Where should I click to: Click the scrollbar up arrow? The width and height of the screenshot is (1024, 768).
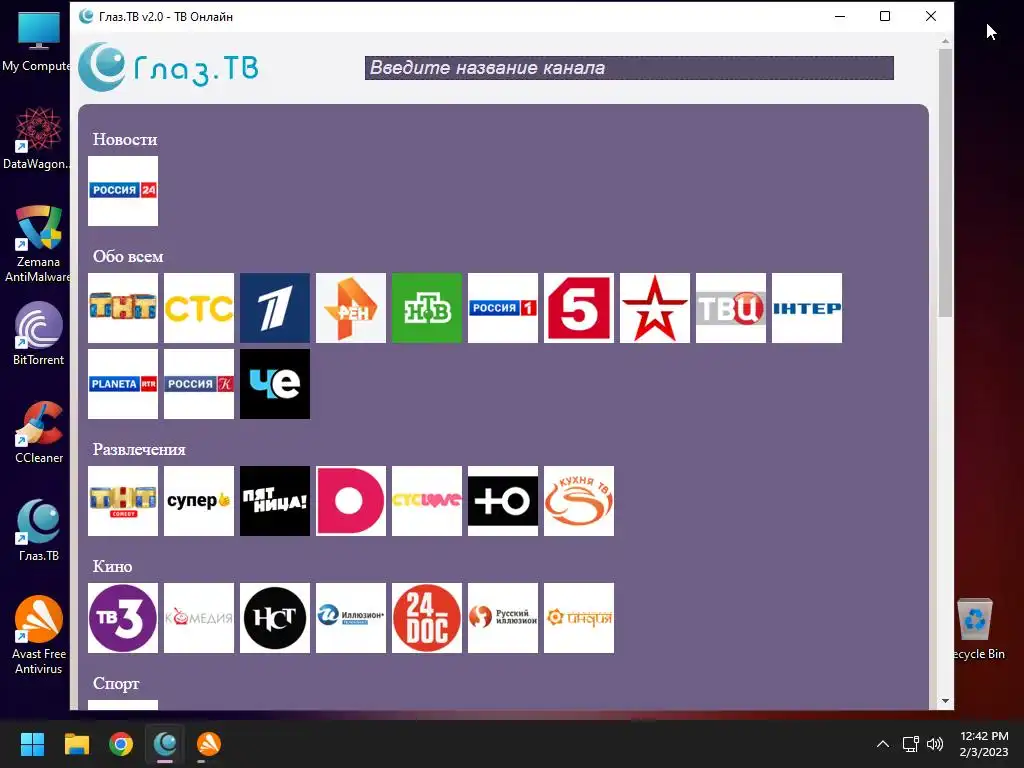945,42
